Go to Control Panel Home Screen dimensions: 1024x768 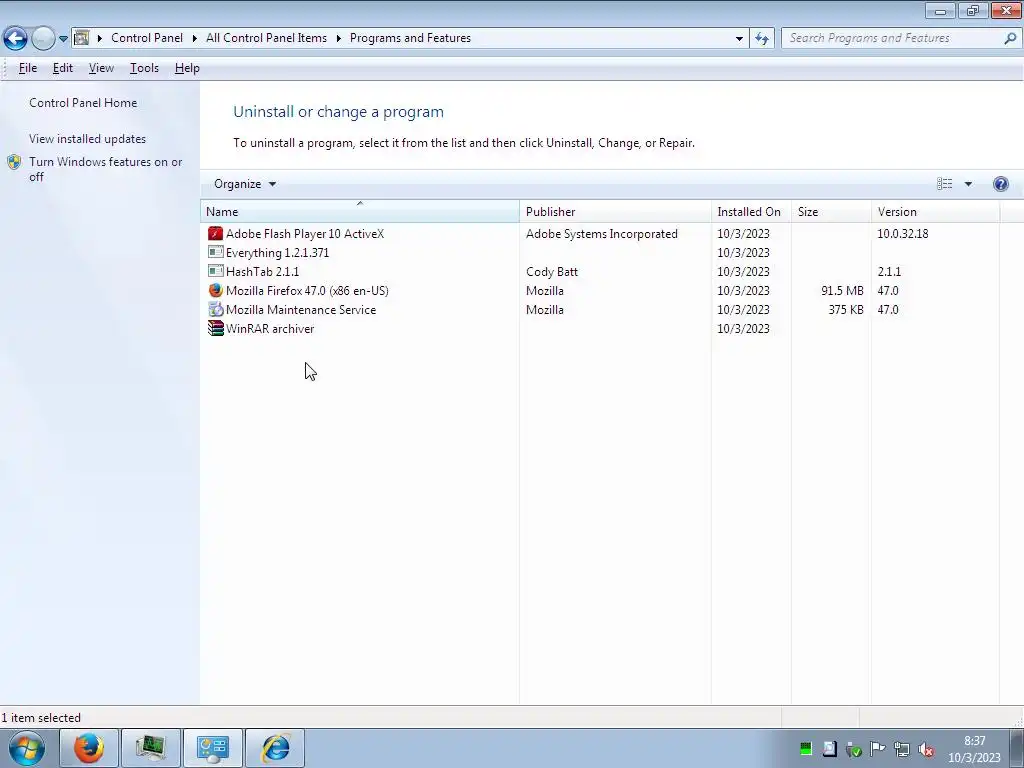coord(83,103)
